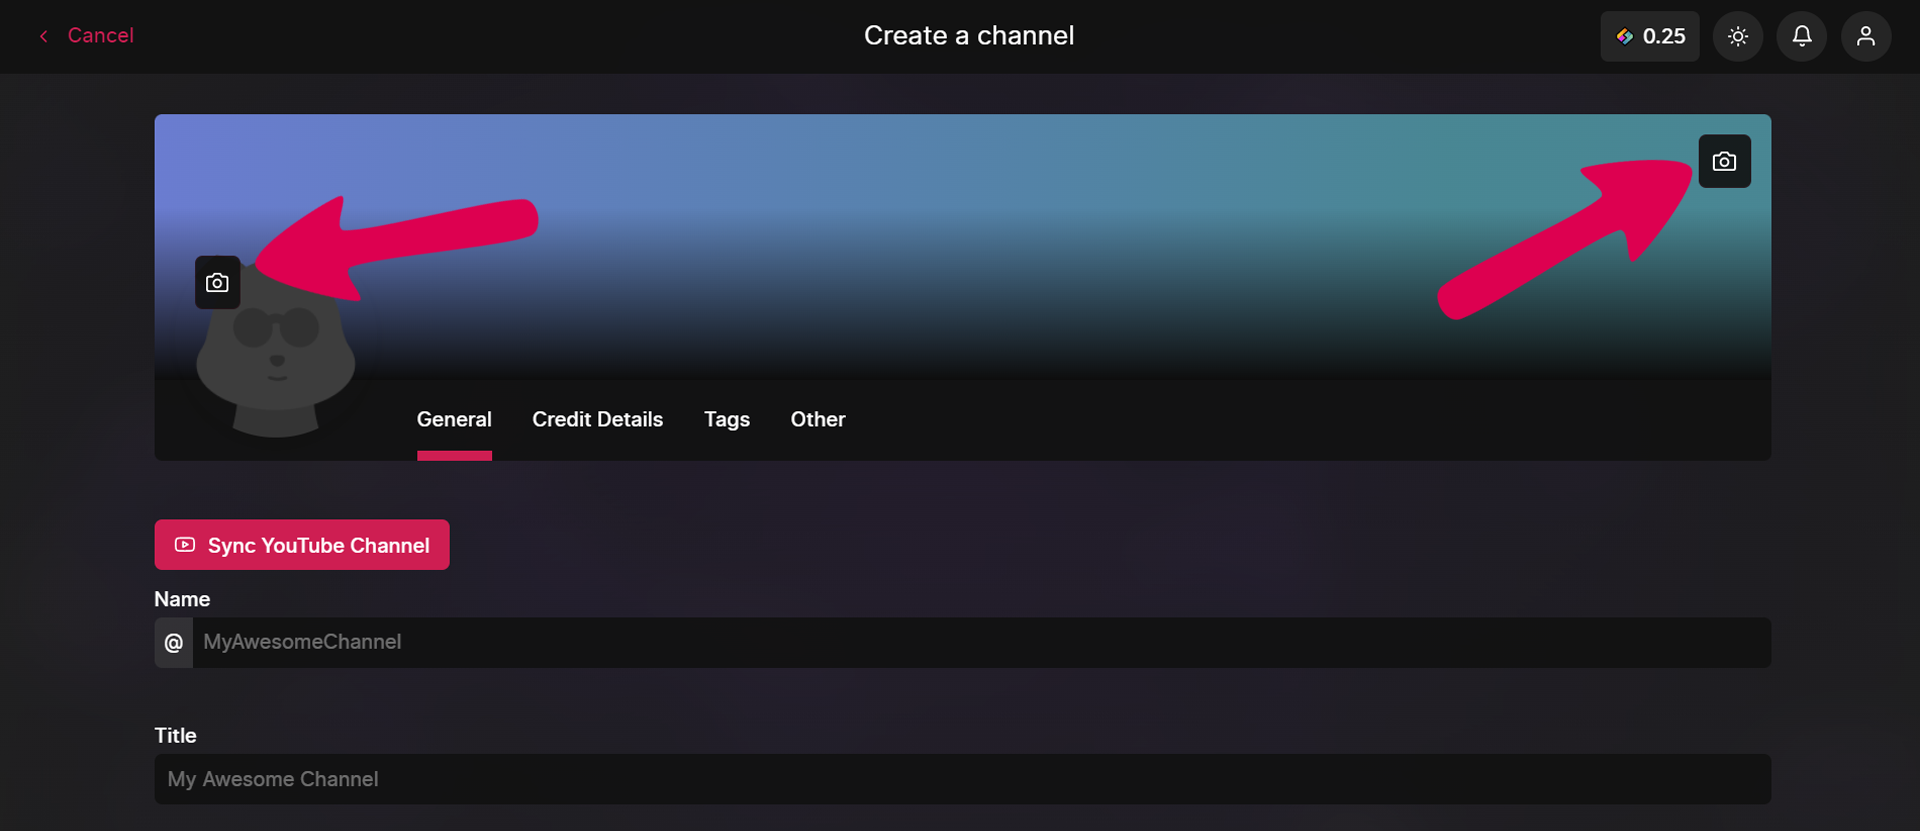Click the colorful credits icon beside 0.25
Image resolution: width=1920 pixels, height=831 pixels.
click(x=1625, y=36)
